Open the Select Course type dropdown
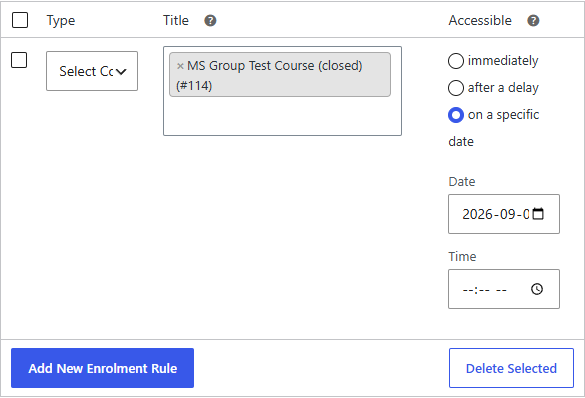 tap(92, 71)
